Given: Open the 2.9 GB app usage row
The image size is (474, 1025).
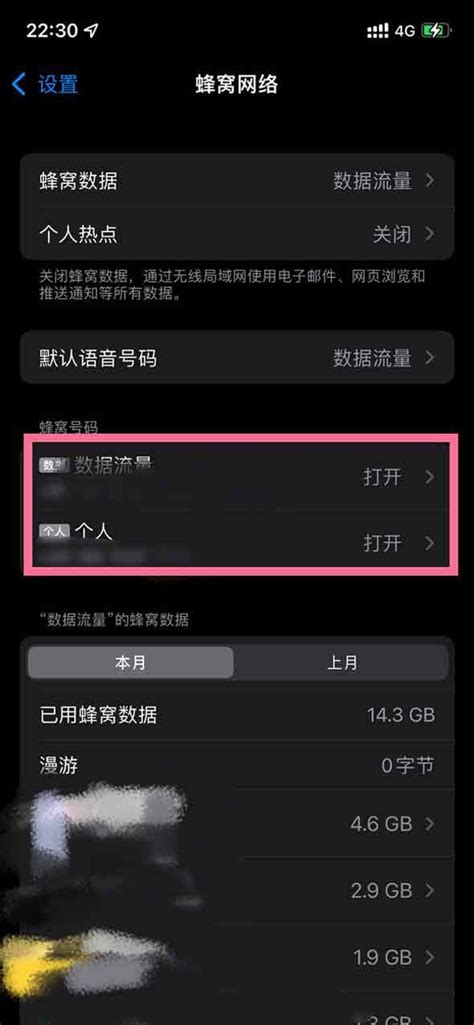Looking at the screenshot, I should pyautogui.click(x=237, y=890).
